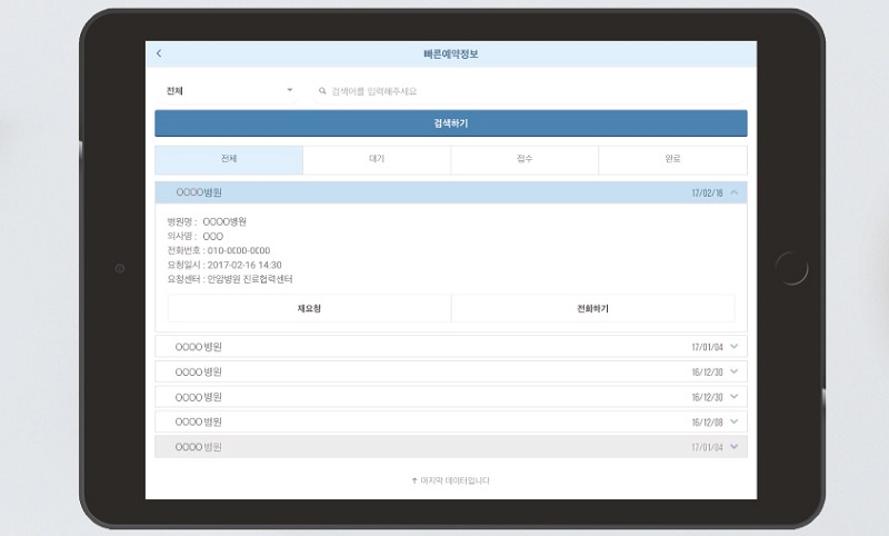
Task: Focus the 검색어를 입력해주세요 search field
Action: coord(530,91)
